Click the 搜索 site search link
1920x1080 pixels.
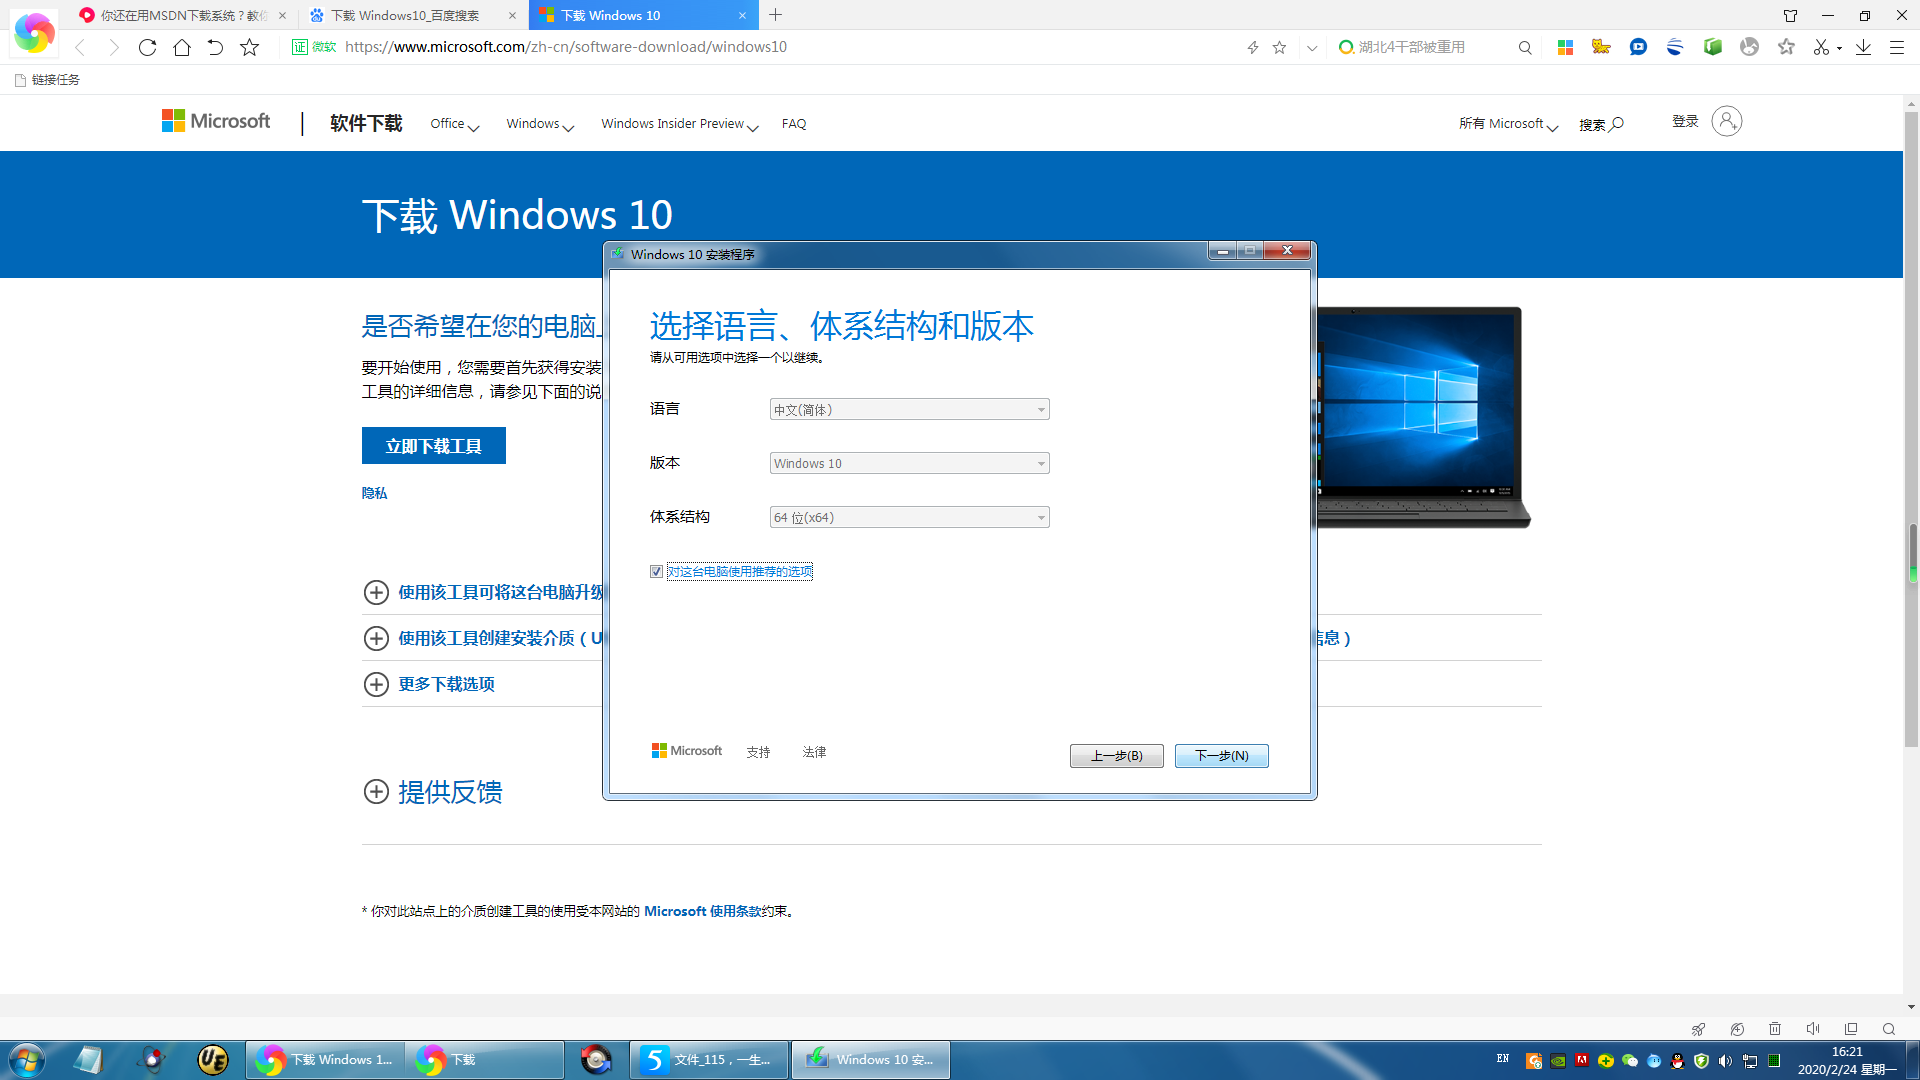pos(1601,124)
